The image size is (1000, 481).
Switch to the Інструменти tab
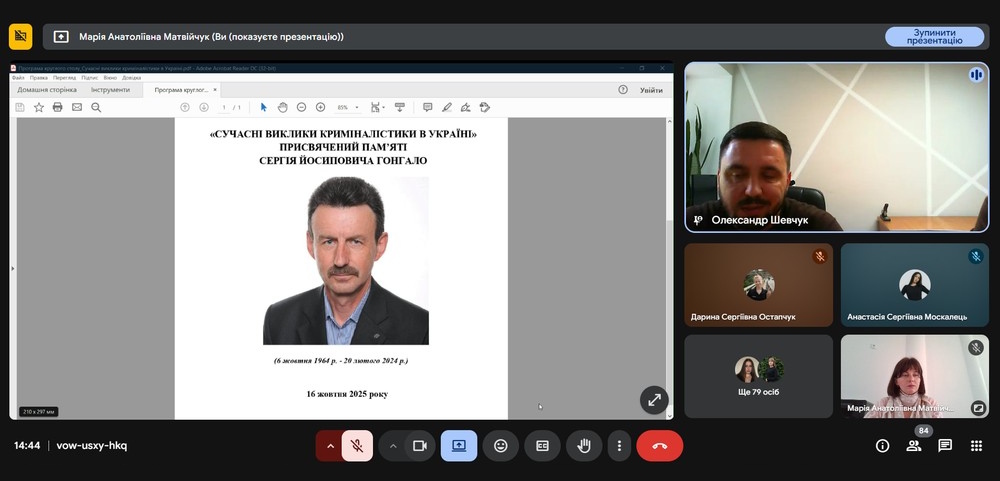pyautogui.click(x=110, y=90)
